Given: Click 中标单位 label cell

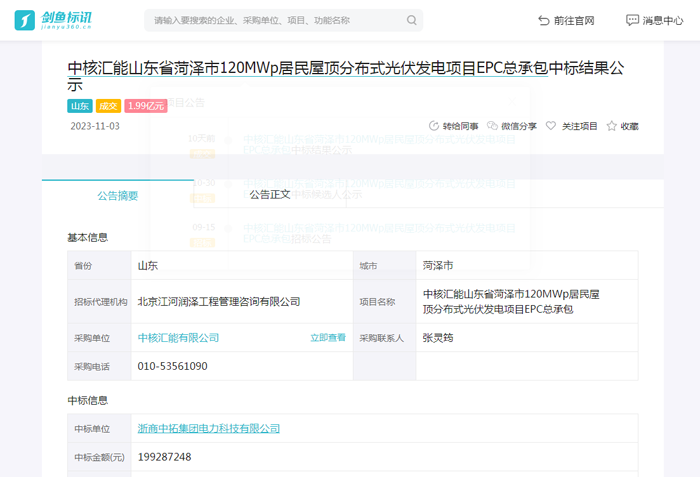Looking at the screenshot, I should click(99, 428).
